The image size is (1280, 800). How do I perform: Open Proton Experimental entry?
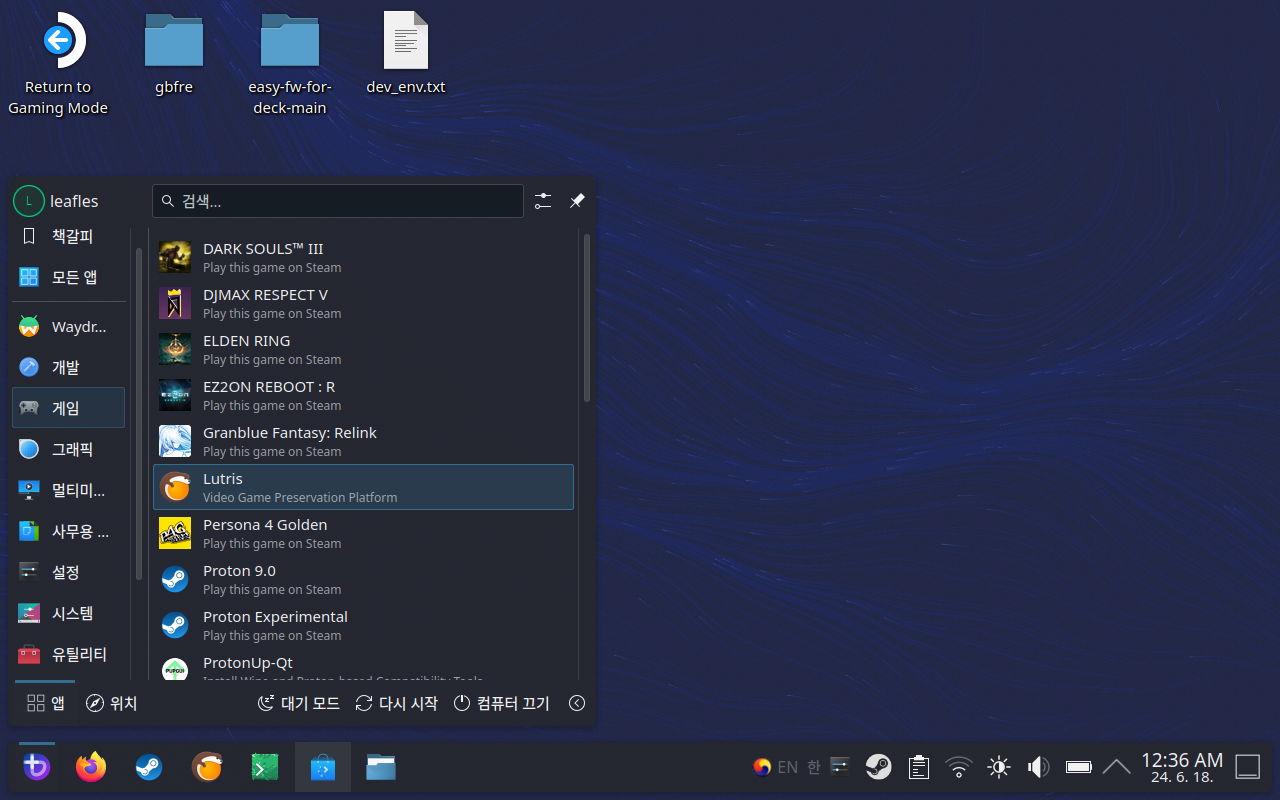(363, 625)
